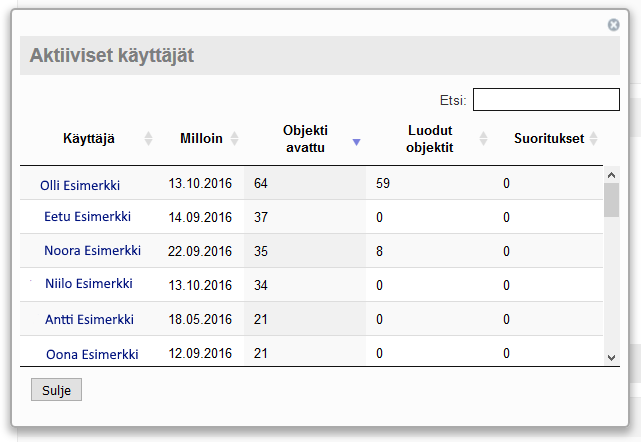Click value 37 in Eetu's row

tap(261, 217)
